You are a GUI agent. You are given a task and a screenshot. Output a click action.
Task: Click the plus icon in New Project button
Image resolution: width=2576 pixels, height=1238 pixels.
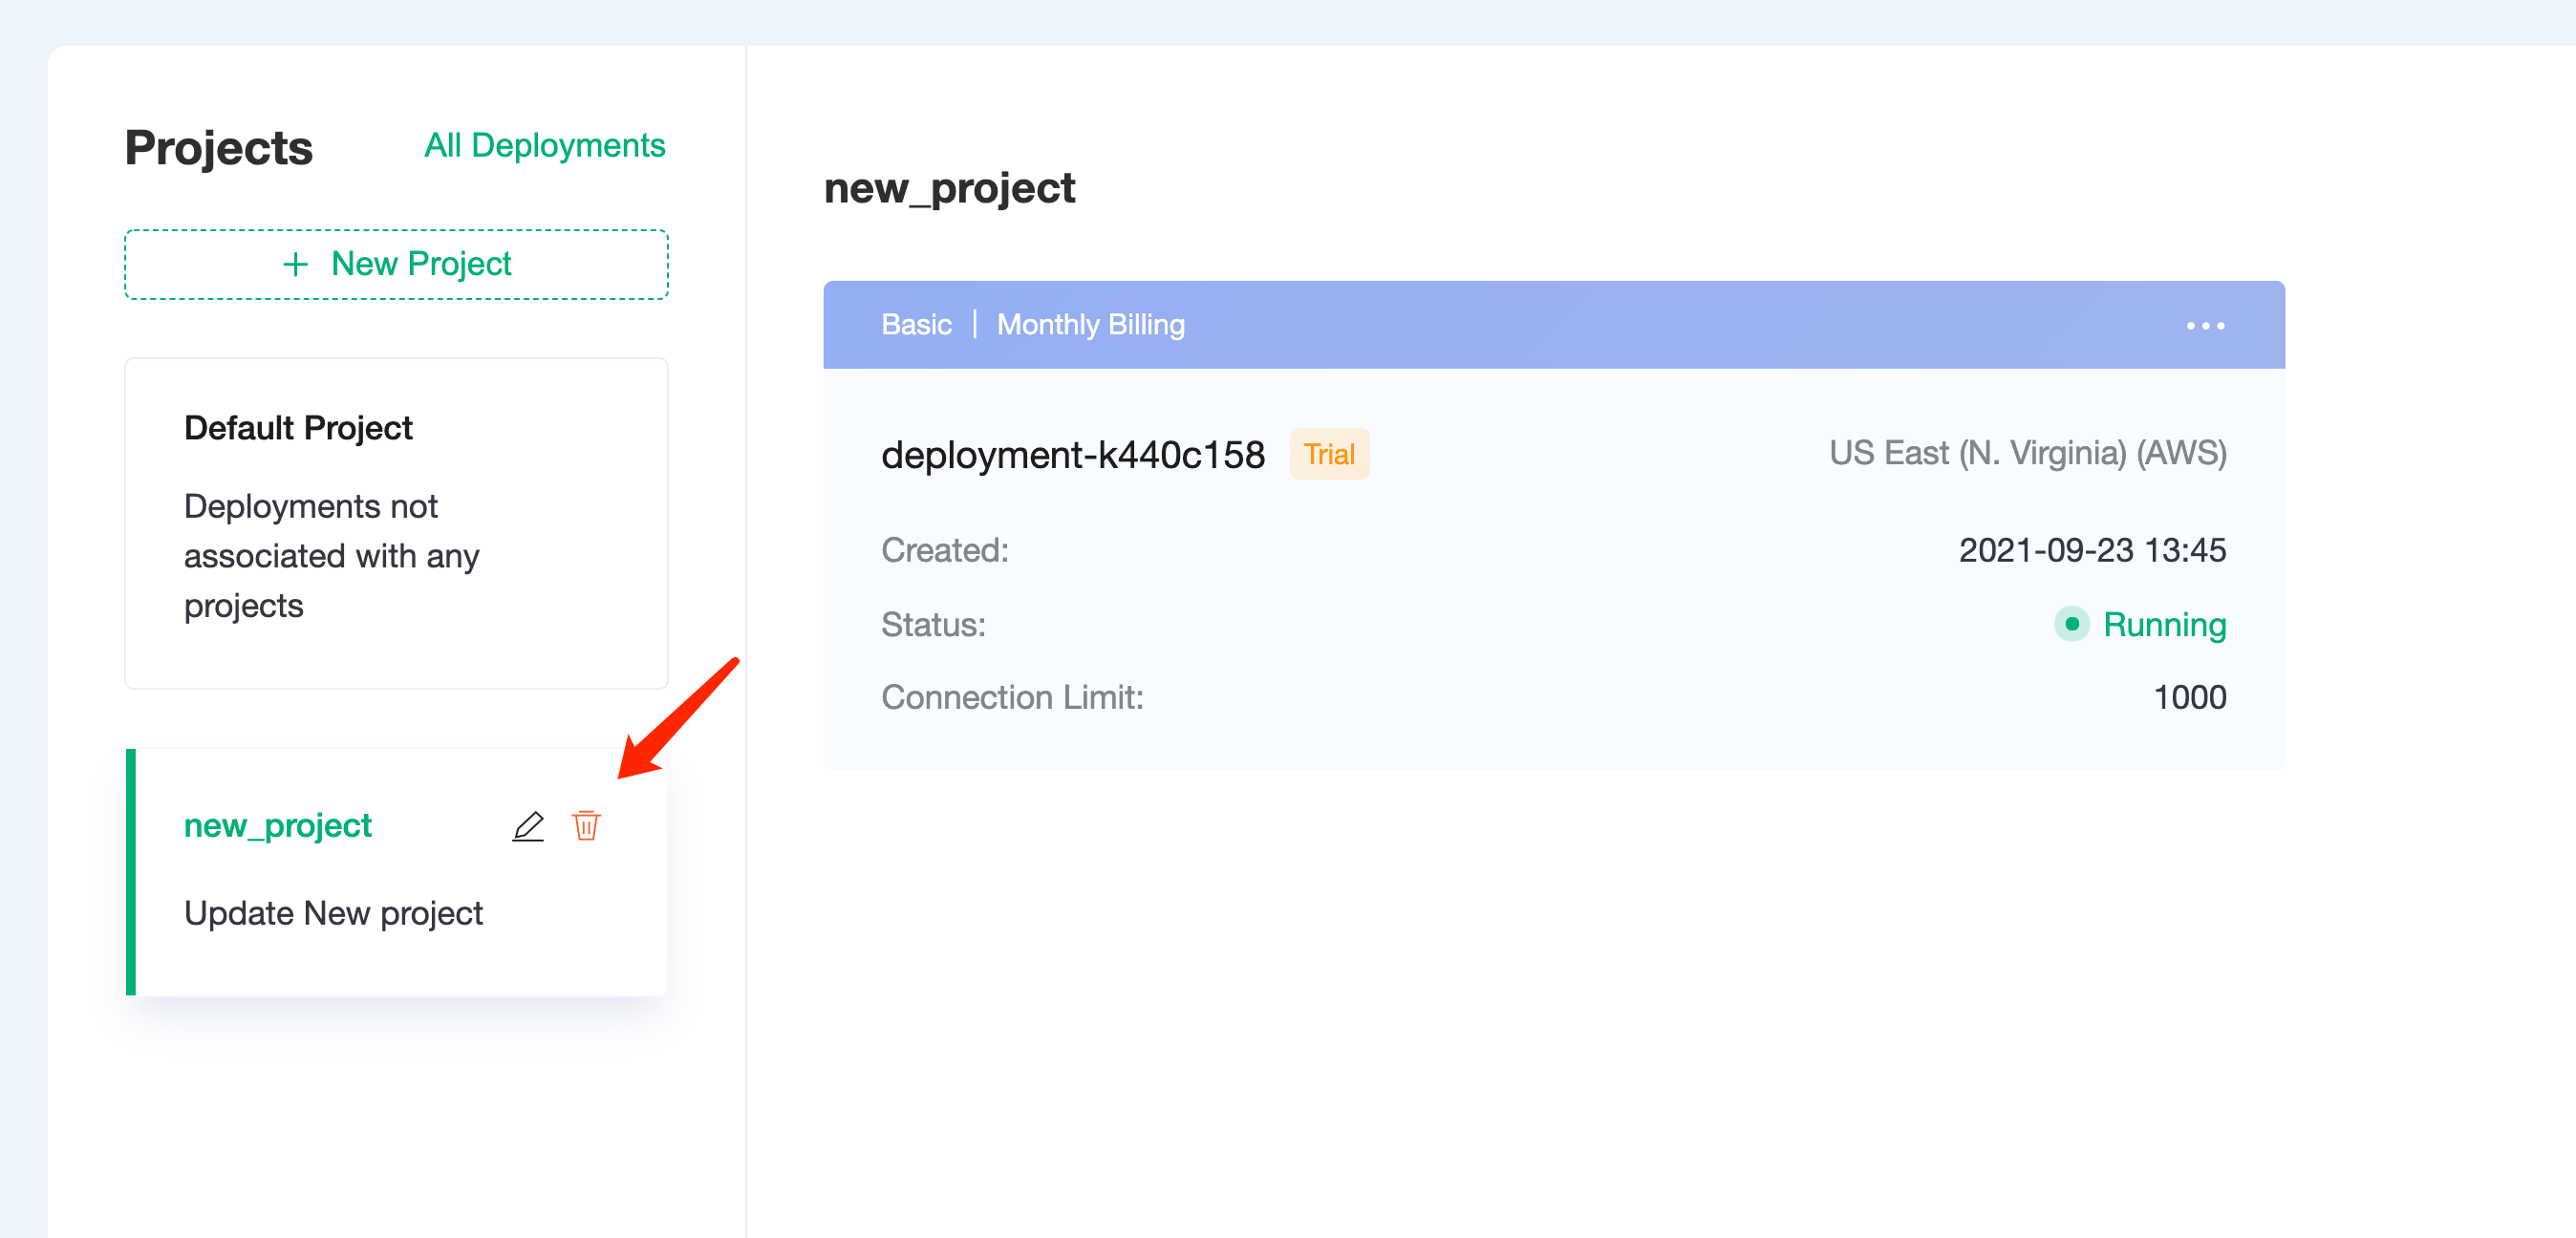[295, 264]
